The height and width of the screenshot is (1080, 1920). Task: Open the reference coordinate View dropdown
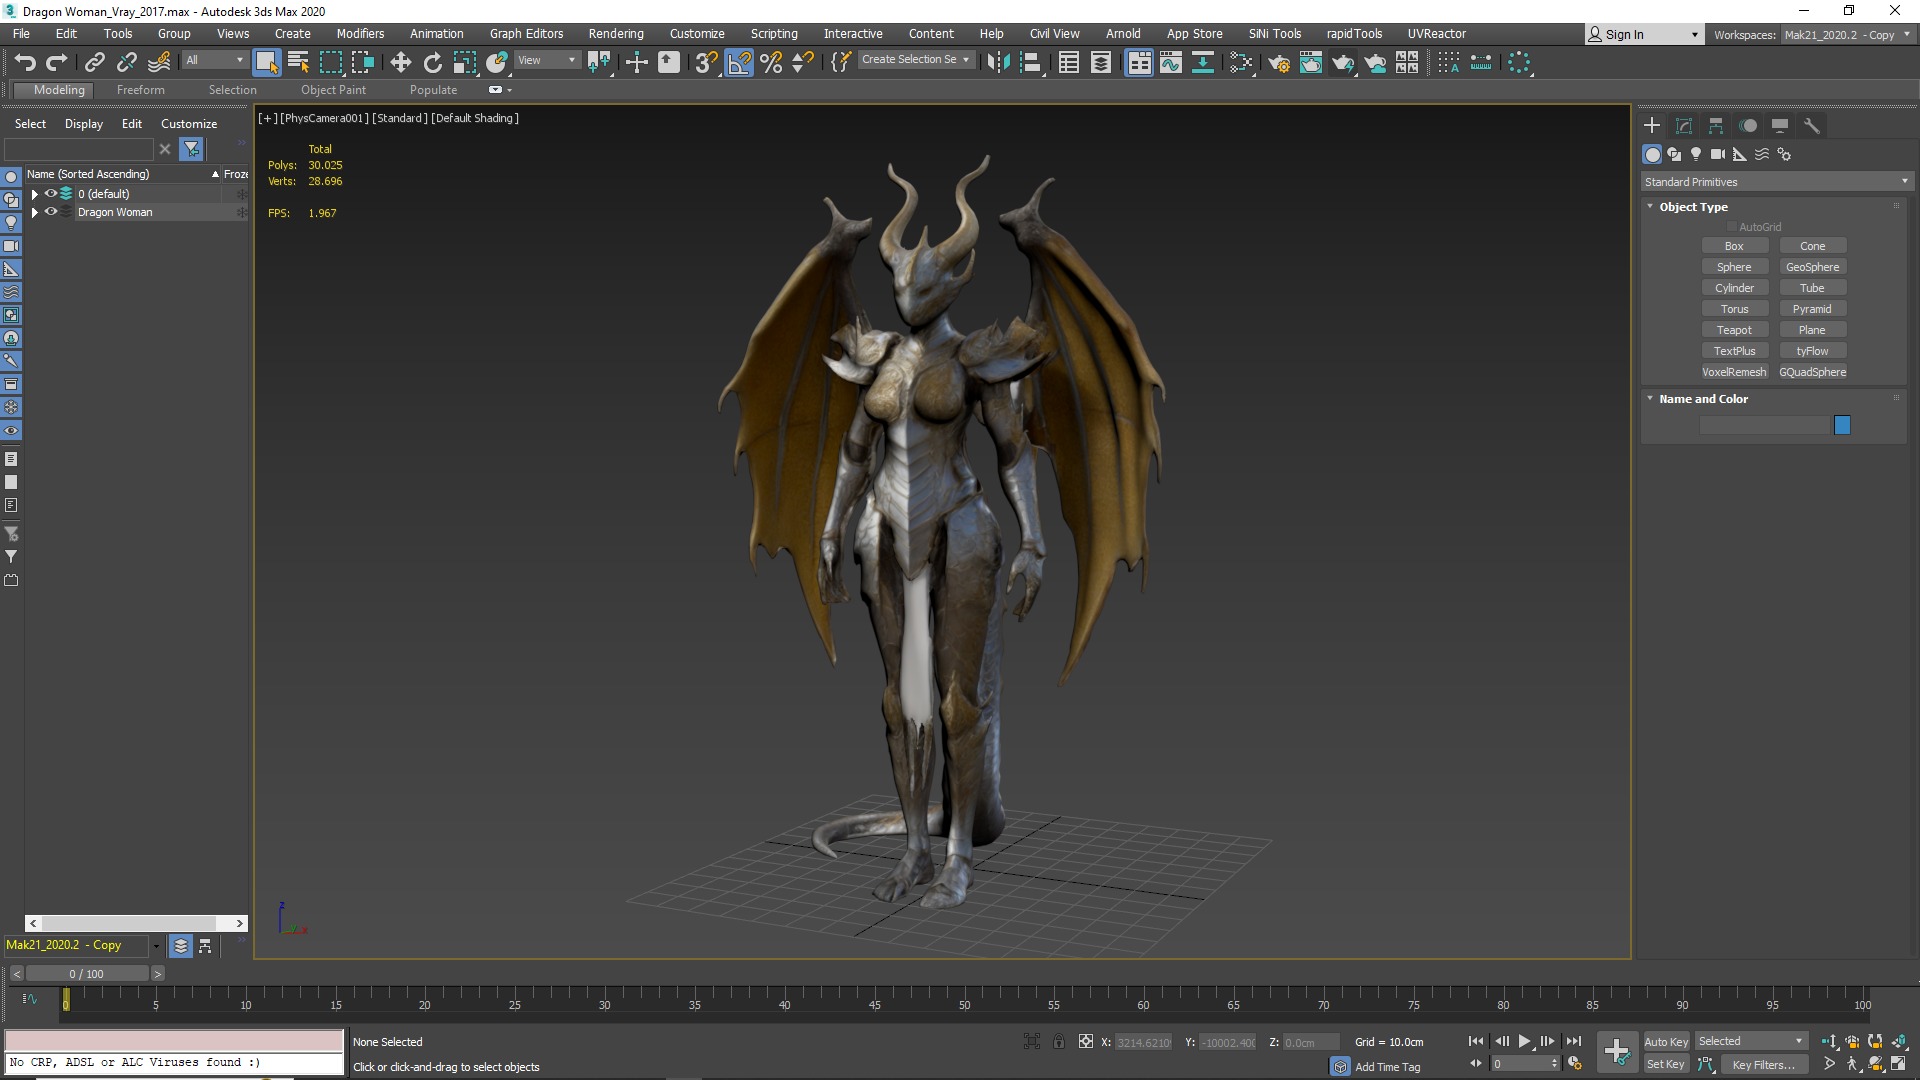coord(546,60)
